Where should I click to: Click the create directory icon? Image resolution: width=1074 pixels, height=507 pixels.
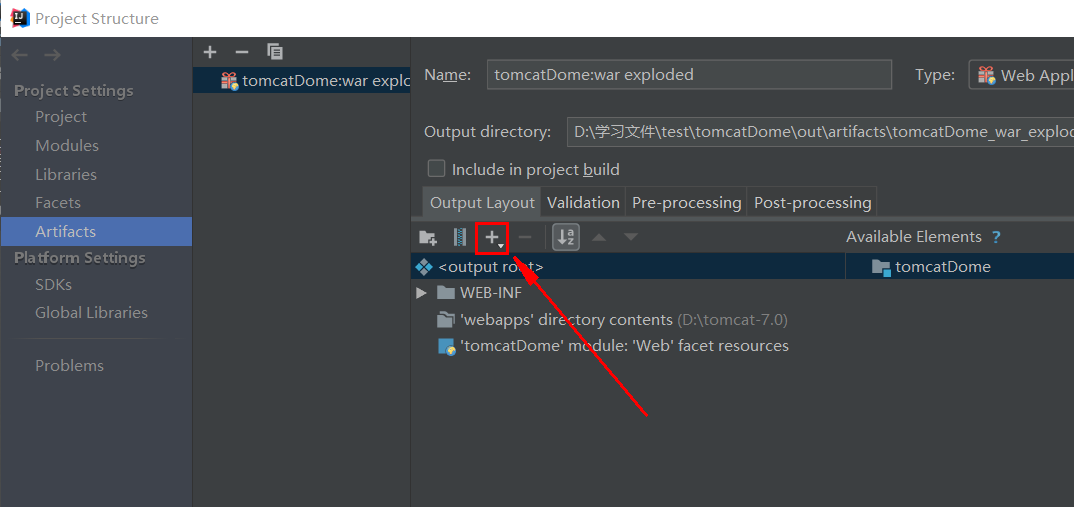click(x=428, y=238)
